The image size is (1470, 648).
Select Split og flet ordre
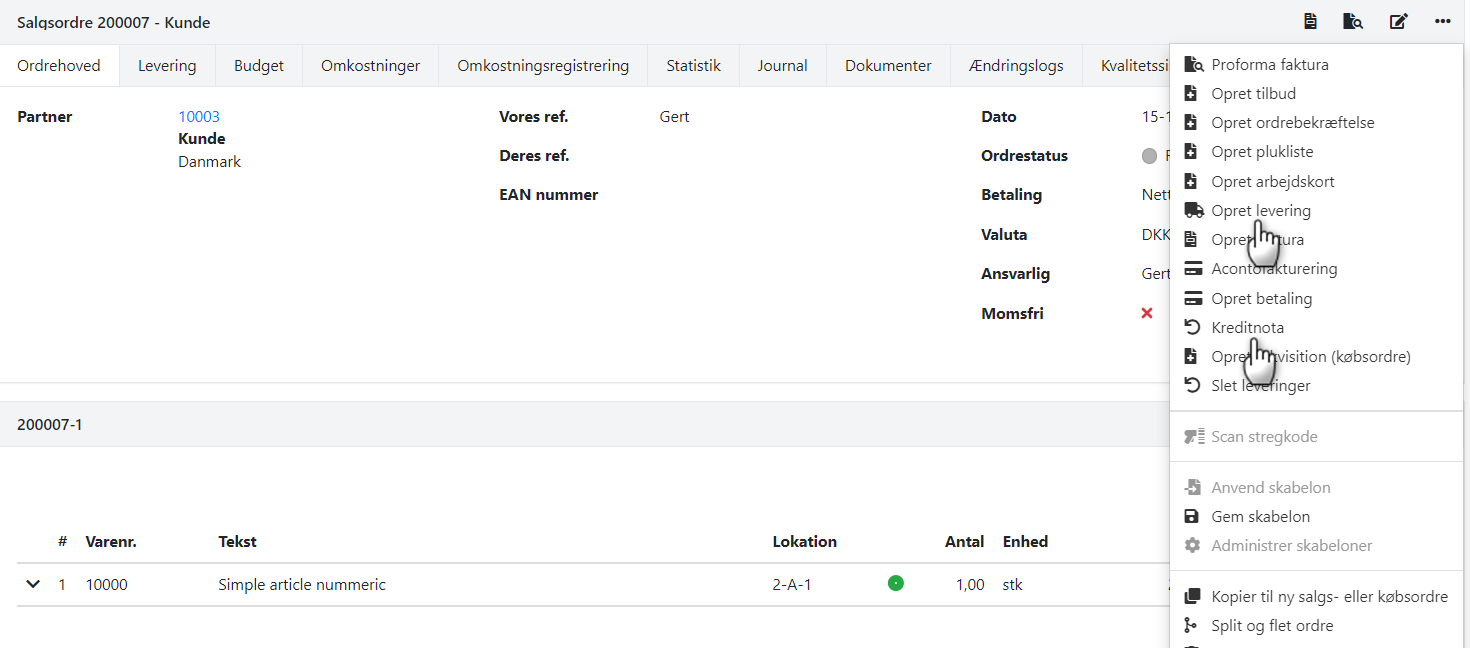pos(1272,626)
